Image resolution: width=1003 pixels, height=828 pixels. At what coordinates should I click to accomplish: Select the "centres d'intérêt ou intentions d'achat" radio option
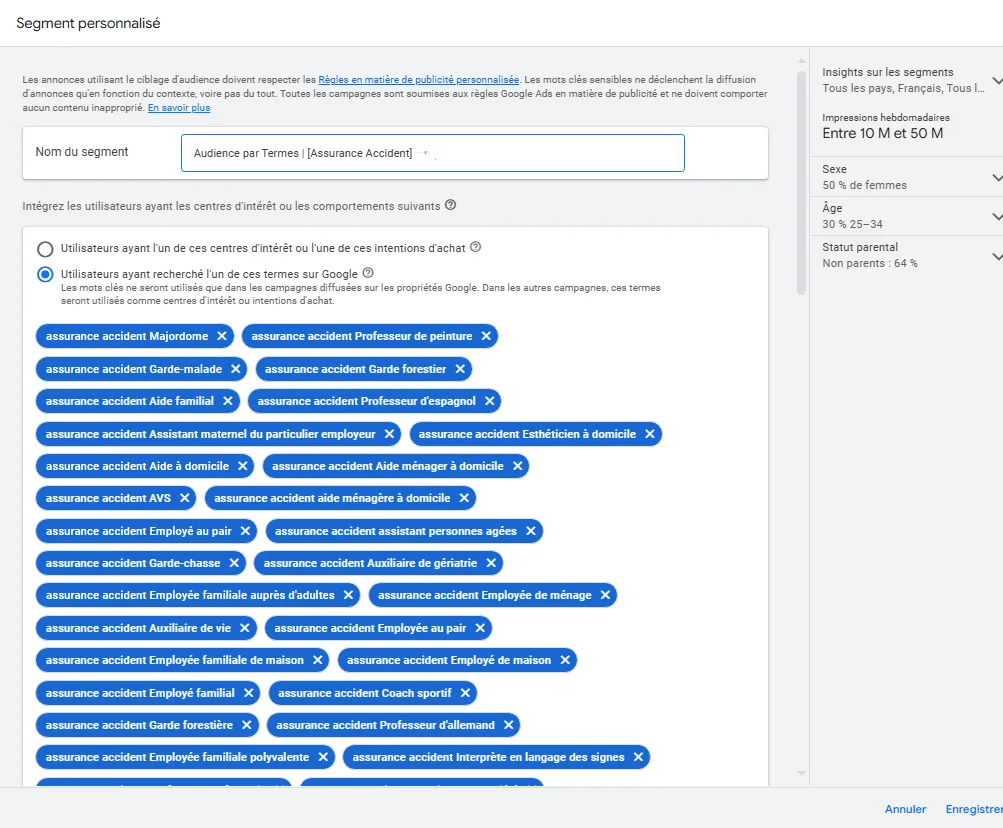tap(42, 249)
